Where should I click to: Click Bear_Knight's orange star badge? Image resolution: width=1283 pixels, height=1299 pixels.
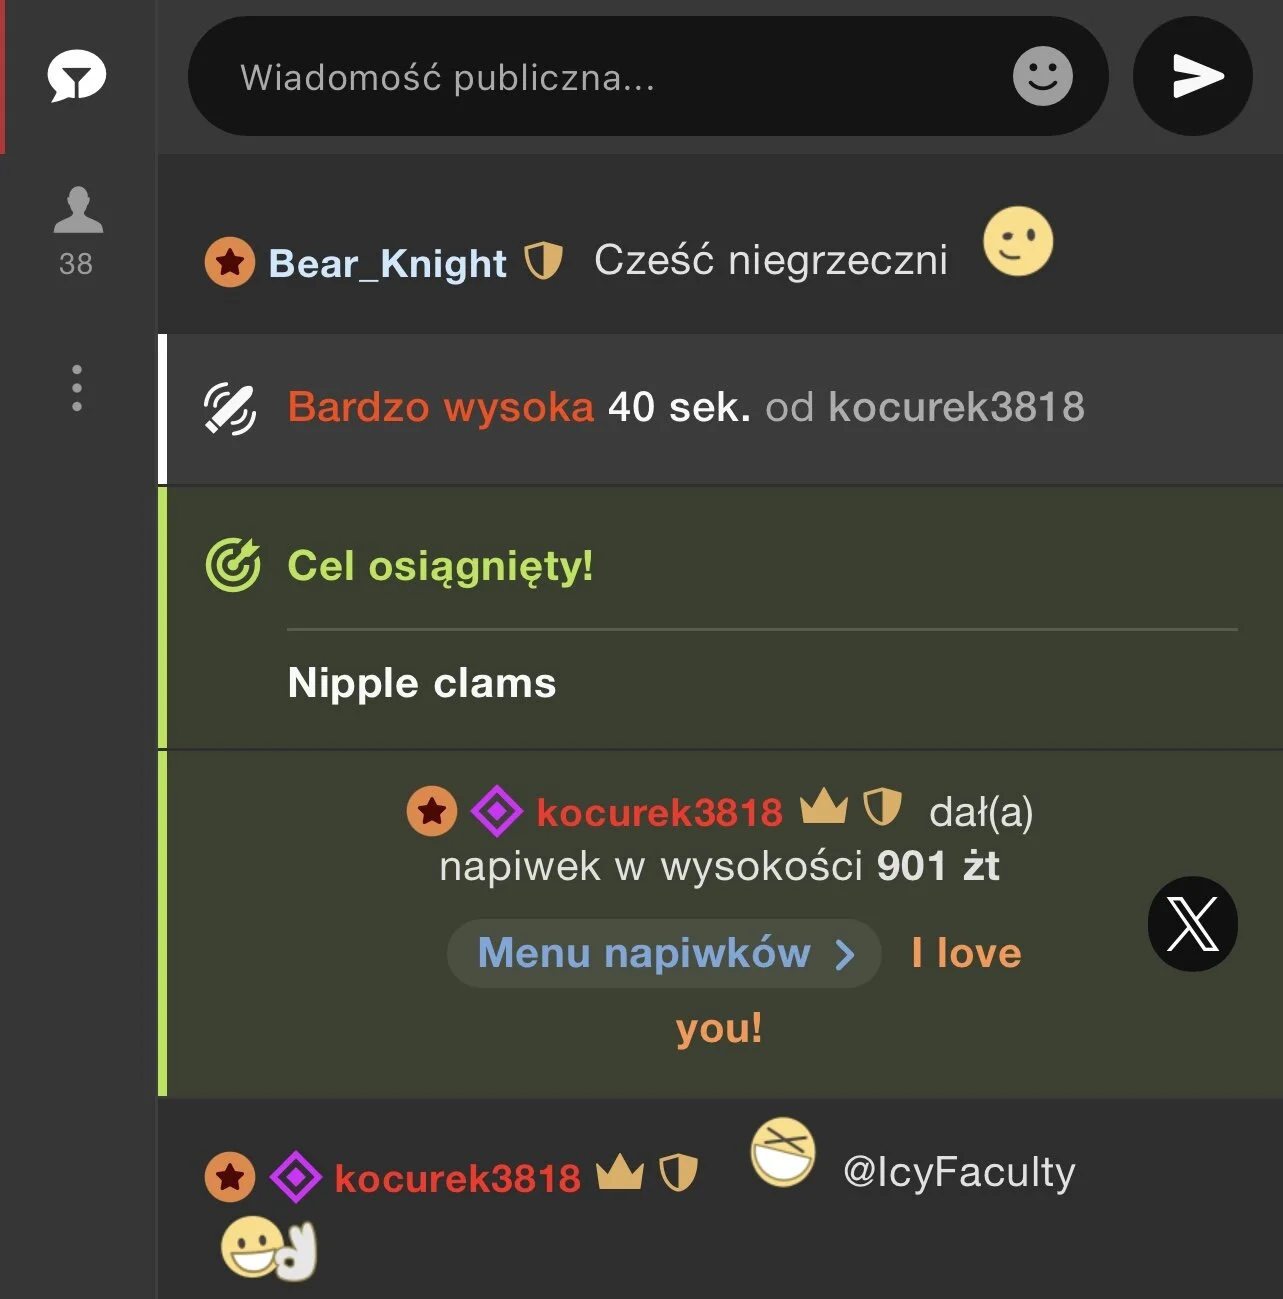pos(230,262)
